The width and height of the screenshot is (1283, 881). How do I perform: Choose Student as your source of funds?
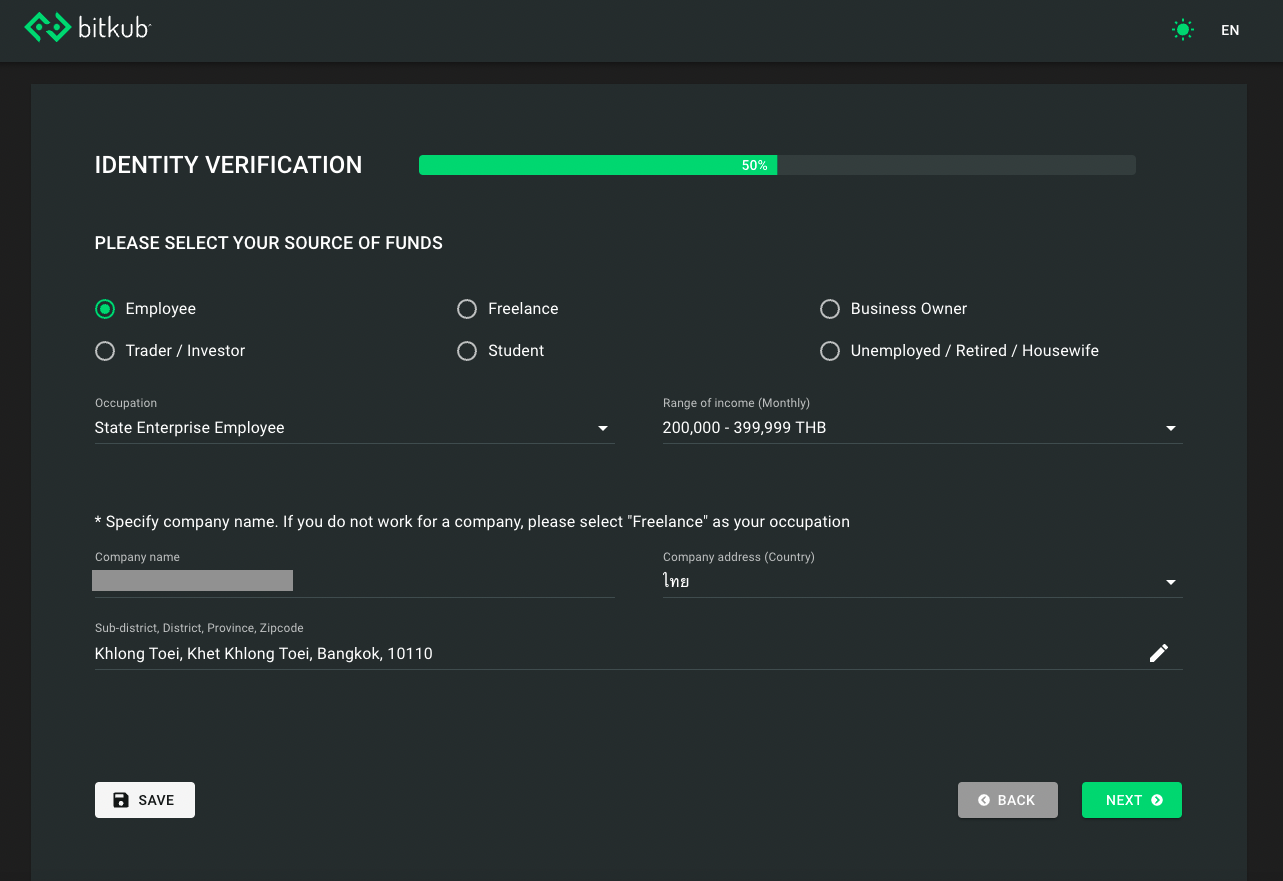click(x=467, y=351)
